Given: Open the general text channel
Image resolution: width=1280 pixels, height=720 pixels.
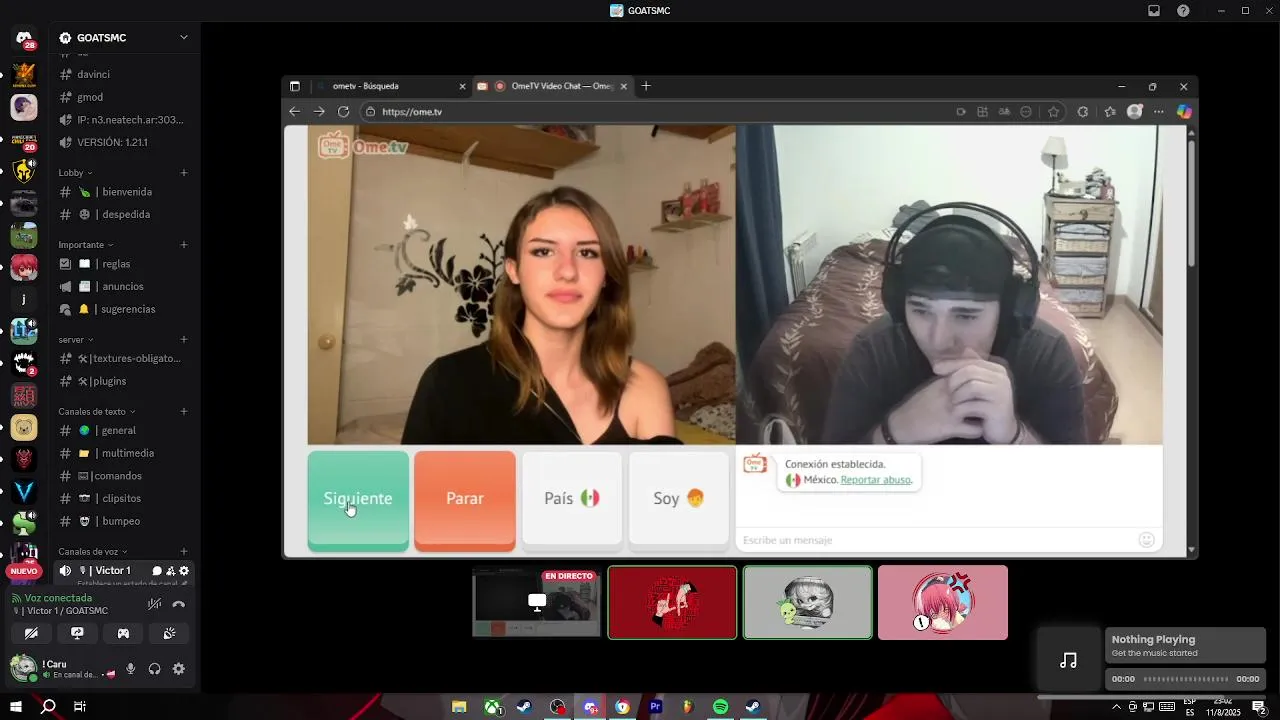Looking at the screenshot, I should [123, 431].
